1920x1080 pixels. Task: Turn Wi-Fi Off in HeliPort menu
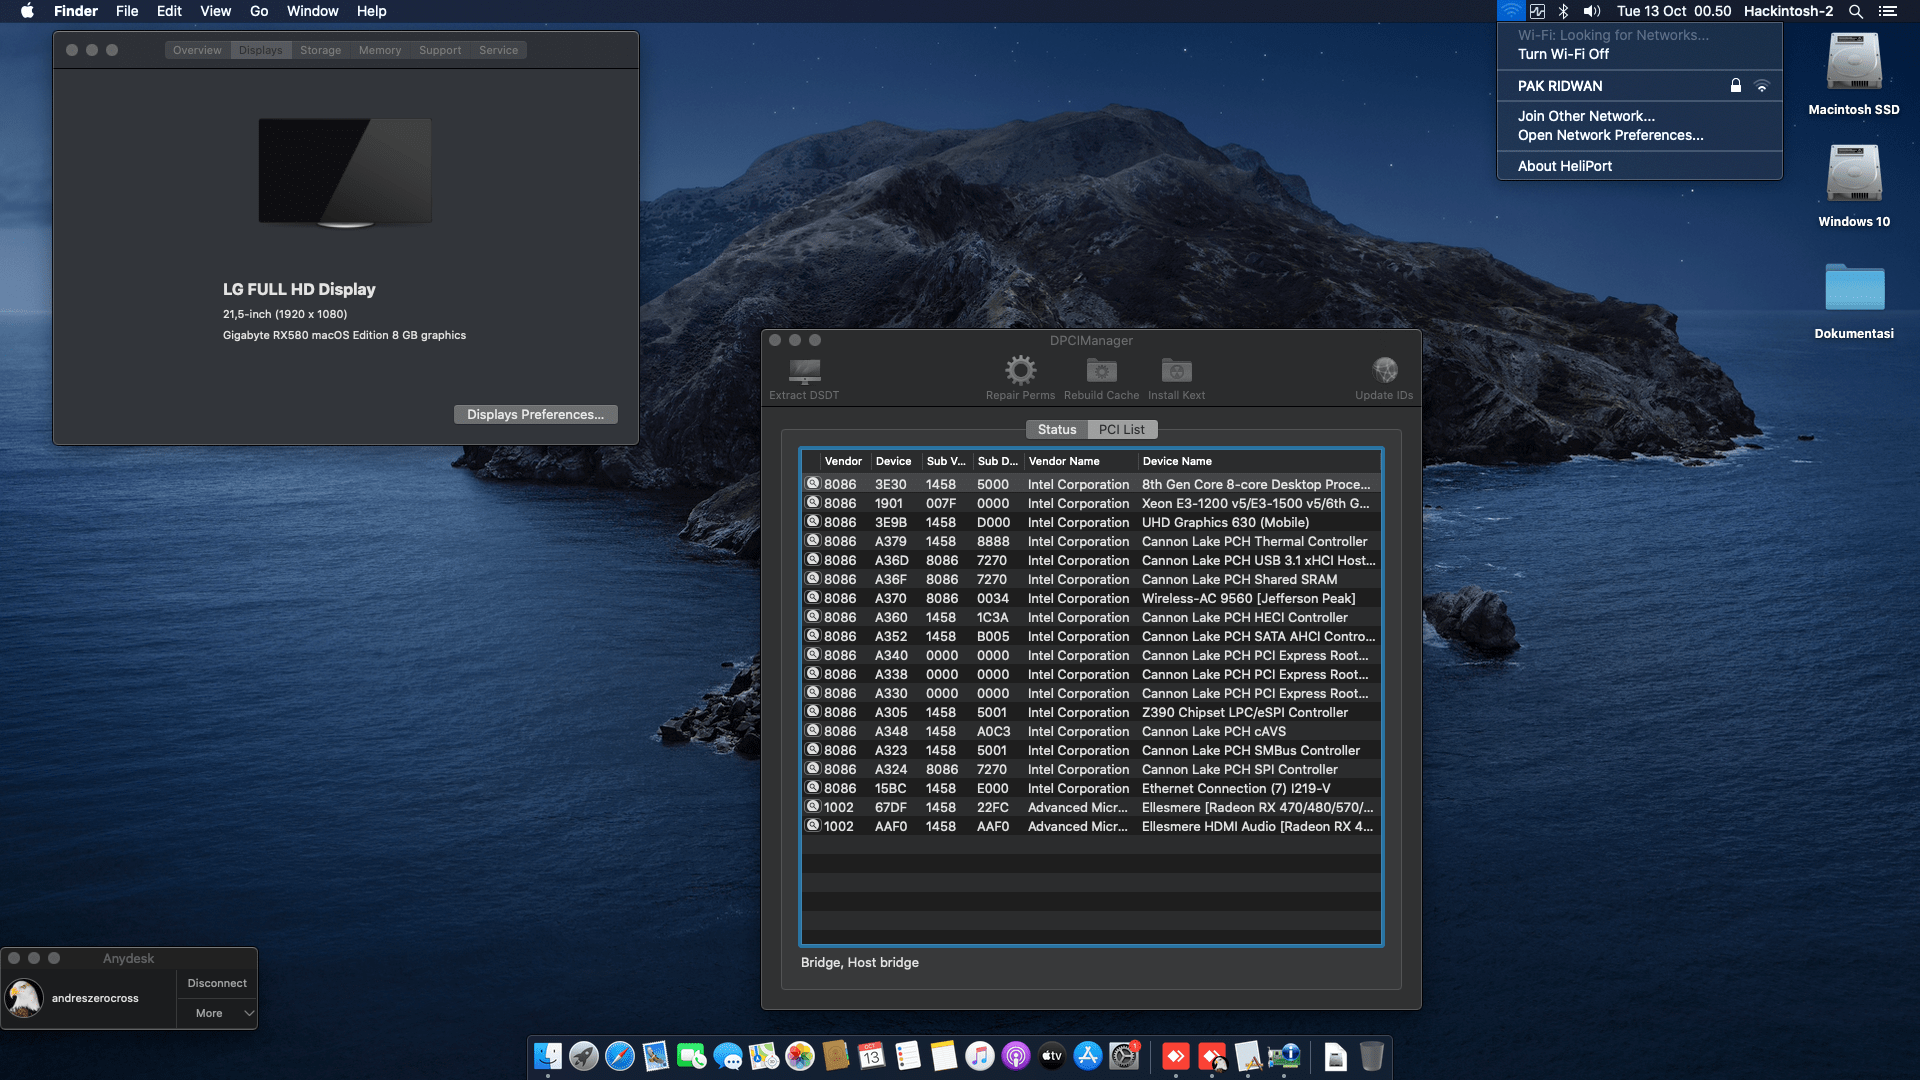pyautogui.click(x=1563, y=54)
